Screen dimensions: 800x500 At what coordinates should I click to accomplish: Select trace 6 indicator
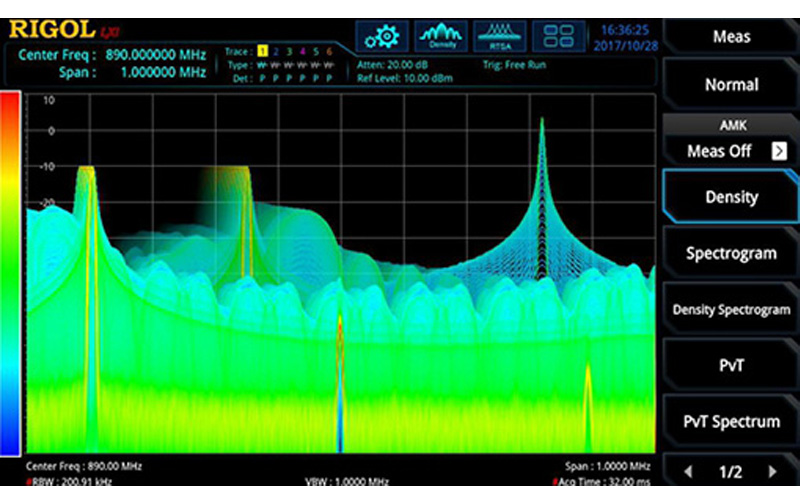pos(329,51)
